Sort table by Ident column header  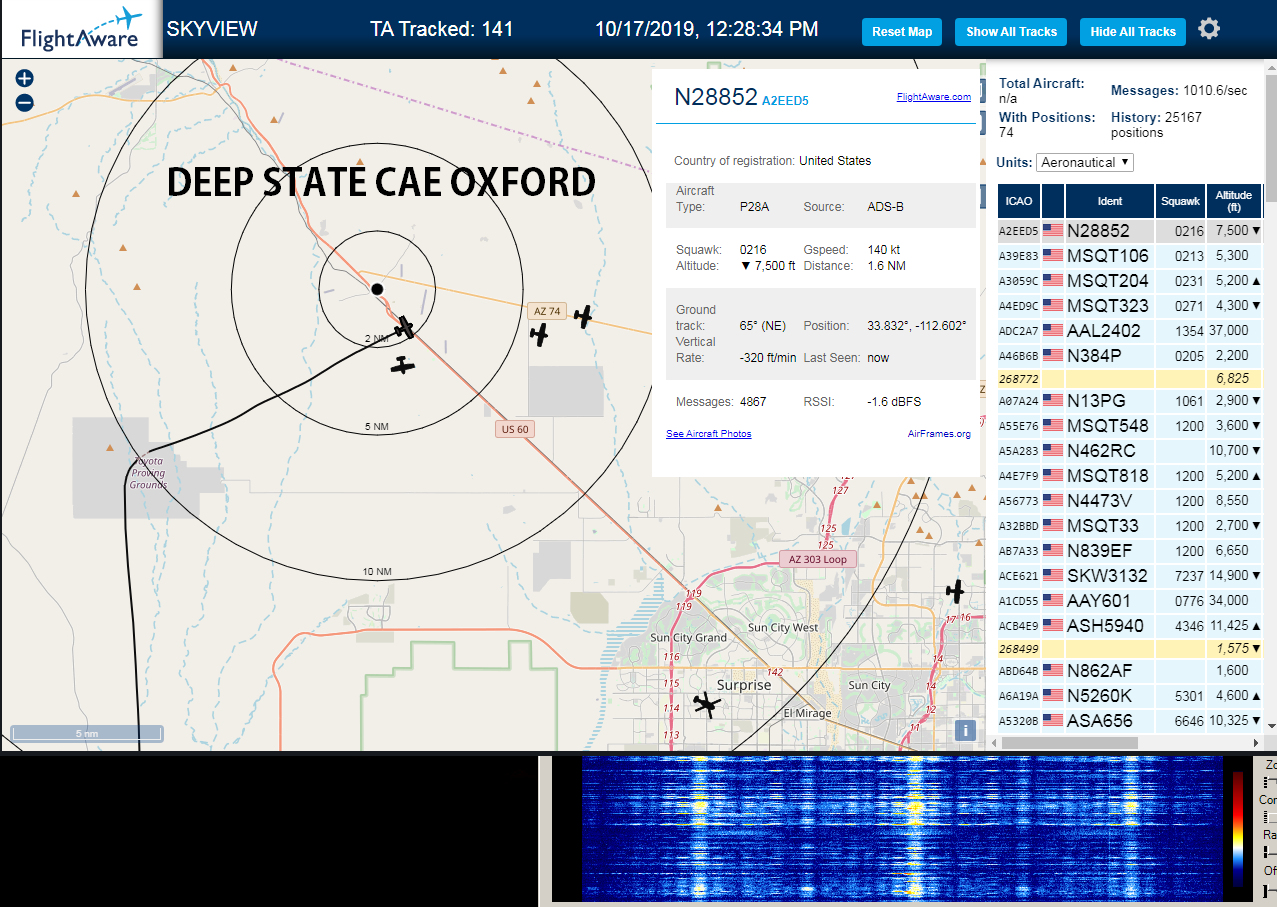(x=1110, y=201)
